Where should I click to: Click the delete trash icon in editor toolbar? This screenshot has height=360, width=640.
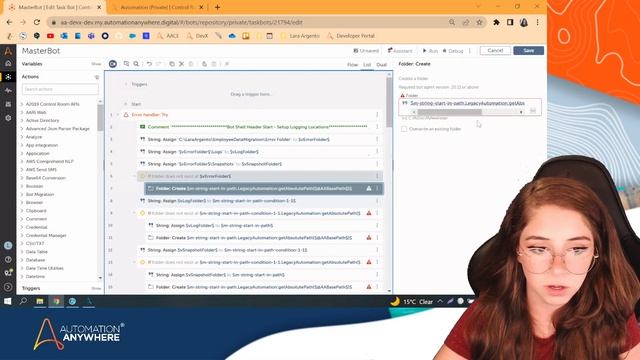pyautogui.click(x=214, y=64)
